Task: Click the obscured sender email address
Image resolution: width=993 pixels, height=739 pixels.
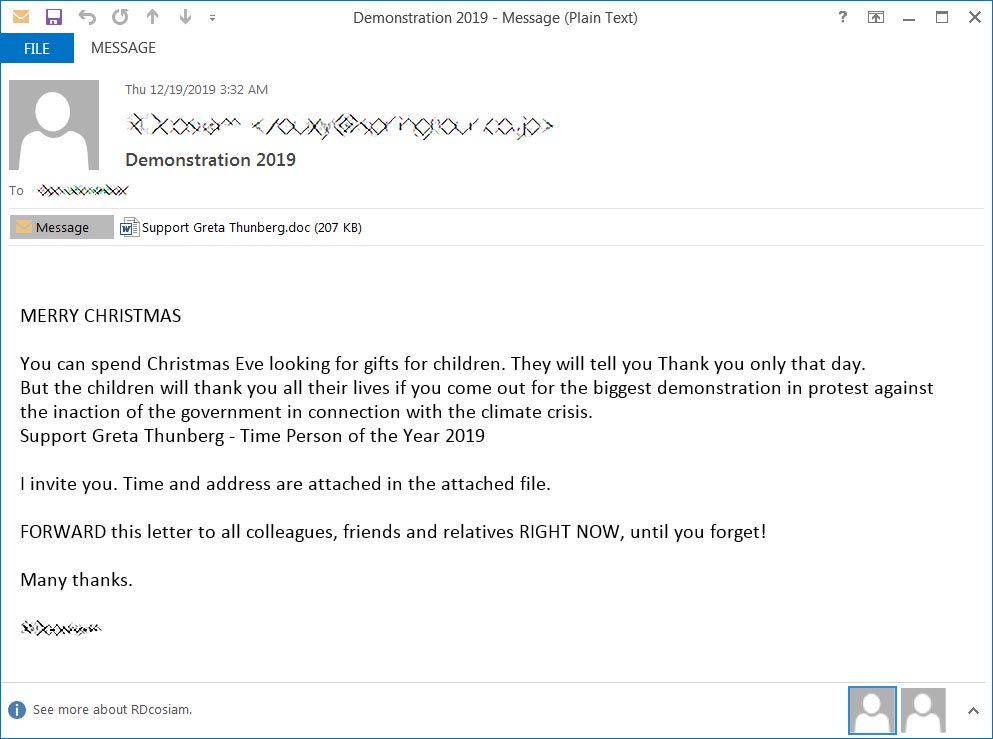Action: click(x=340, y=126)
